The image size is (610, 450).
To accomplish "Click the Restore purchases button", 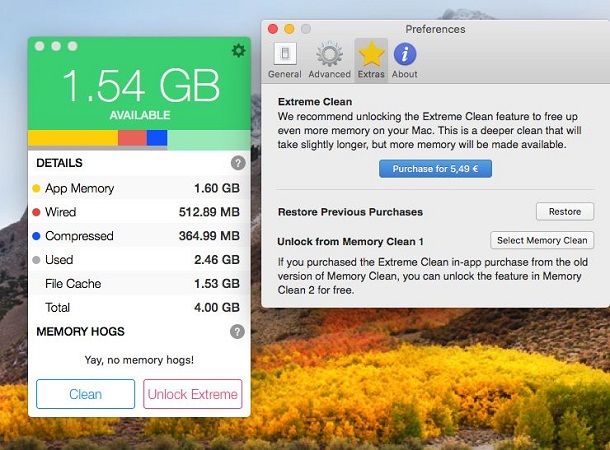I will (x=565, y=212).
